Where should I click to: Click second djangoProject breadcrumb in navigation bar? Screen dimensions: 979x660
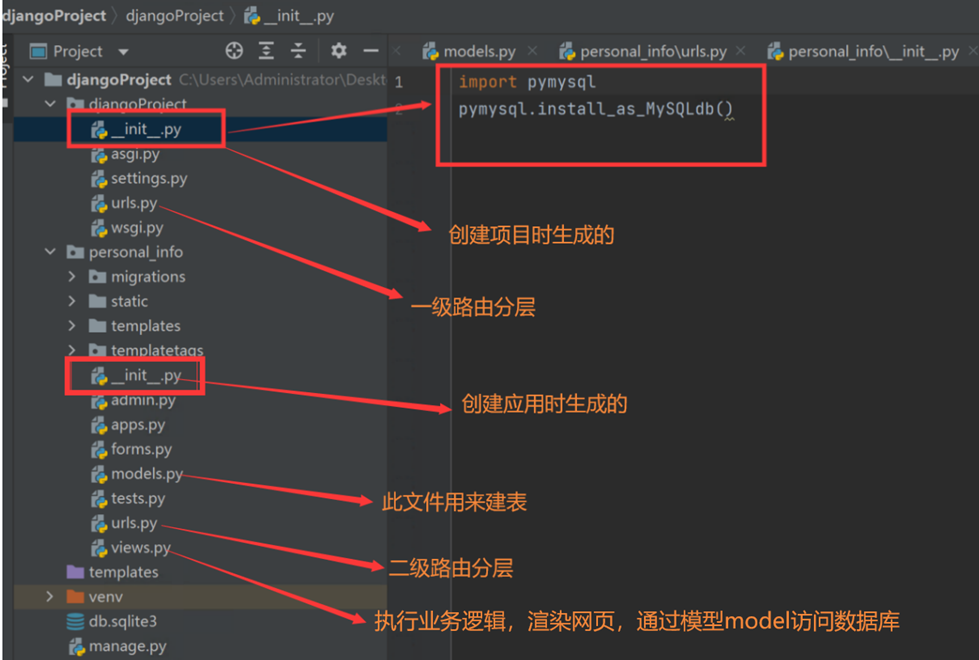pos(175,16)
